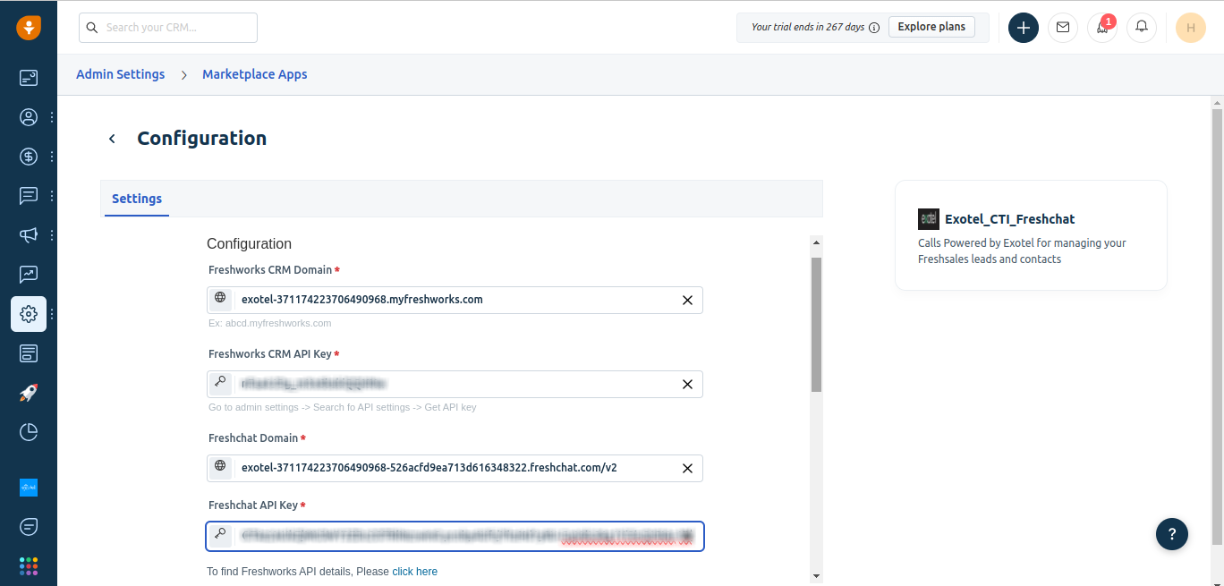Open the bell alerts icon in the header

1141,28
